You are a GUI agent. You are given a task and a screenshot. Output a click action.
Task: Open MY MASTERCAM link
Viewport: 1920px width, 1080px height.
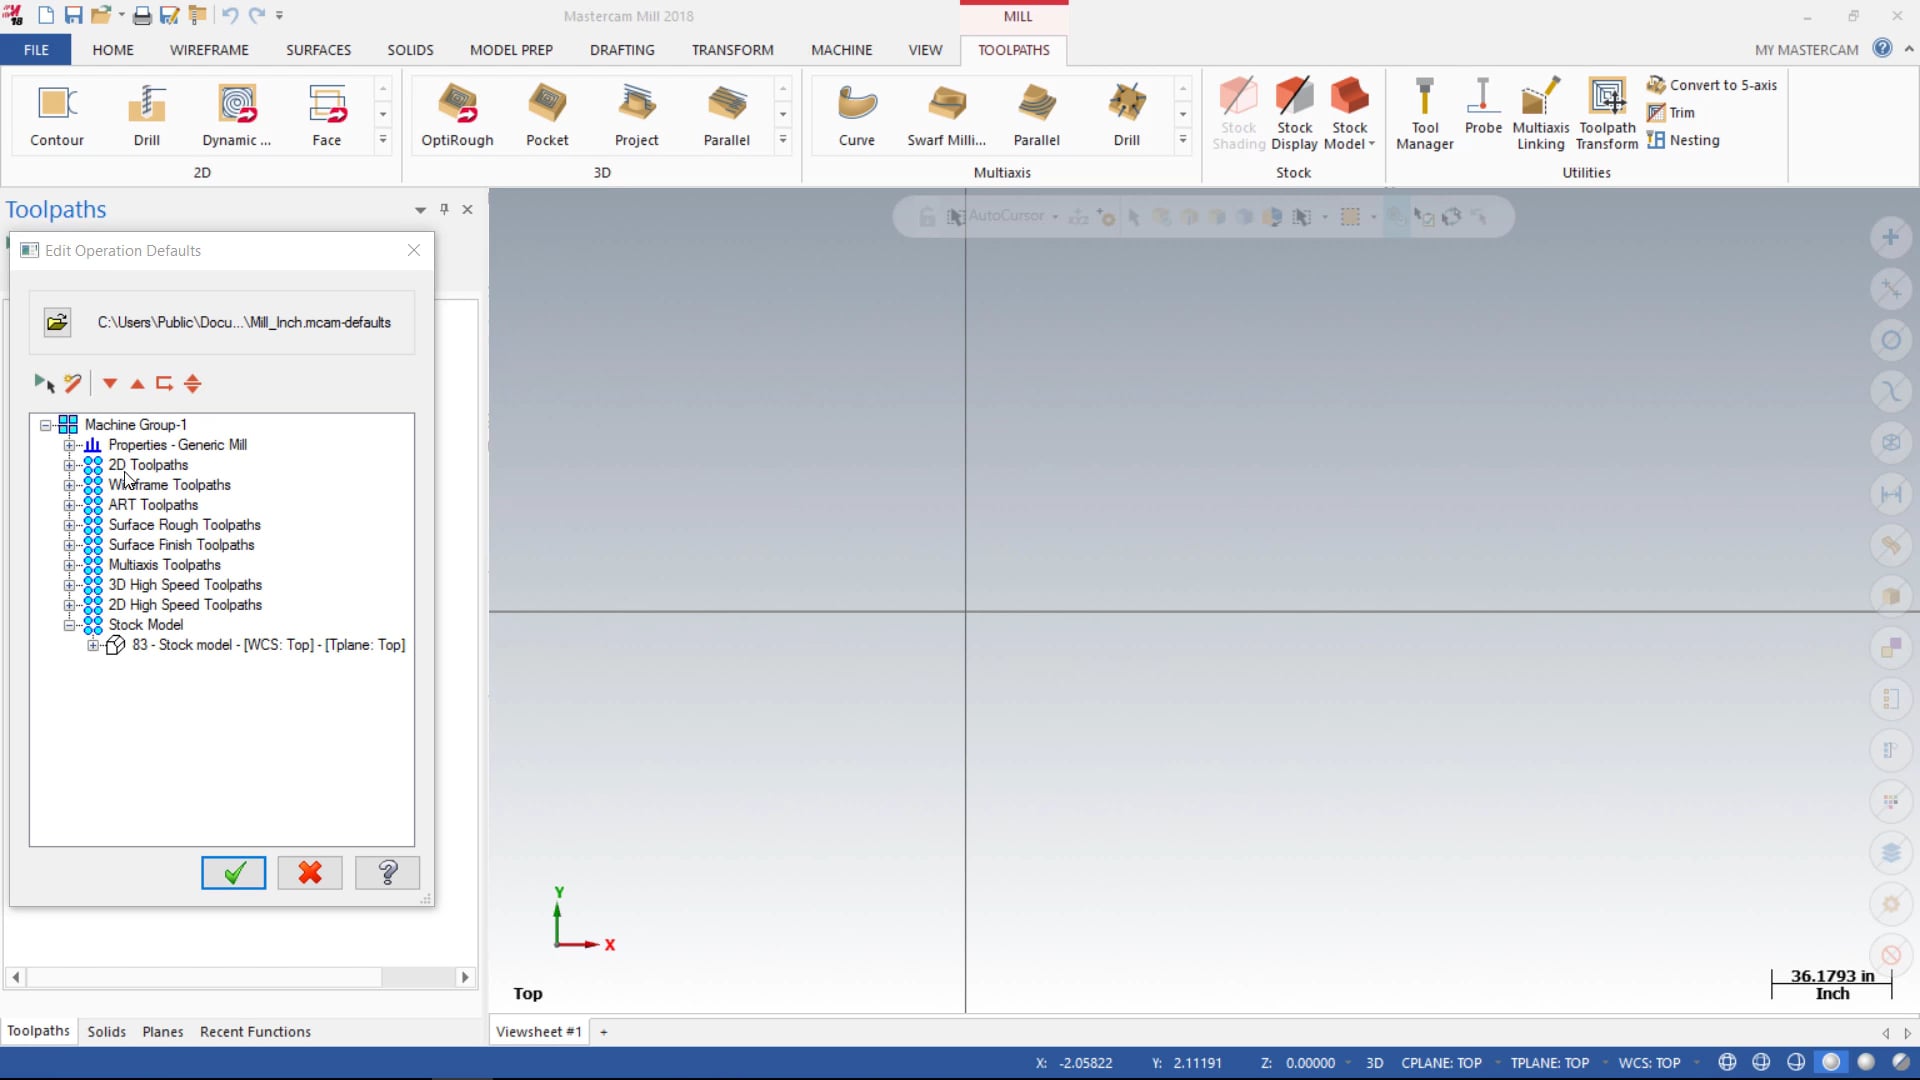[x=1806, y=49]
